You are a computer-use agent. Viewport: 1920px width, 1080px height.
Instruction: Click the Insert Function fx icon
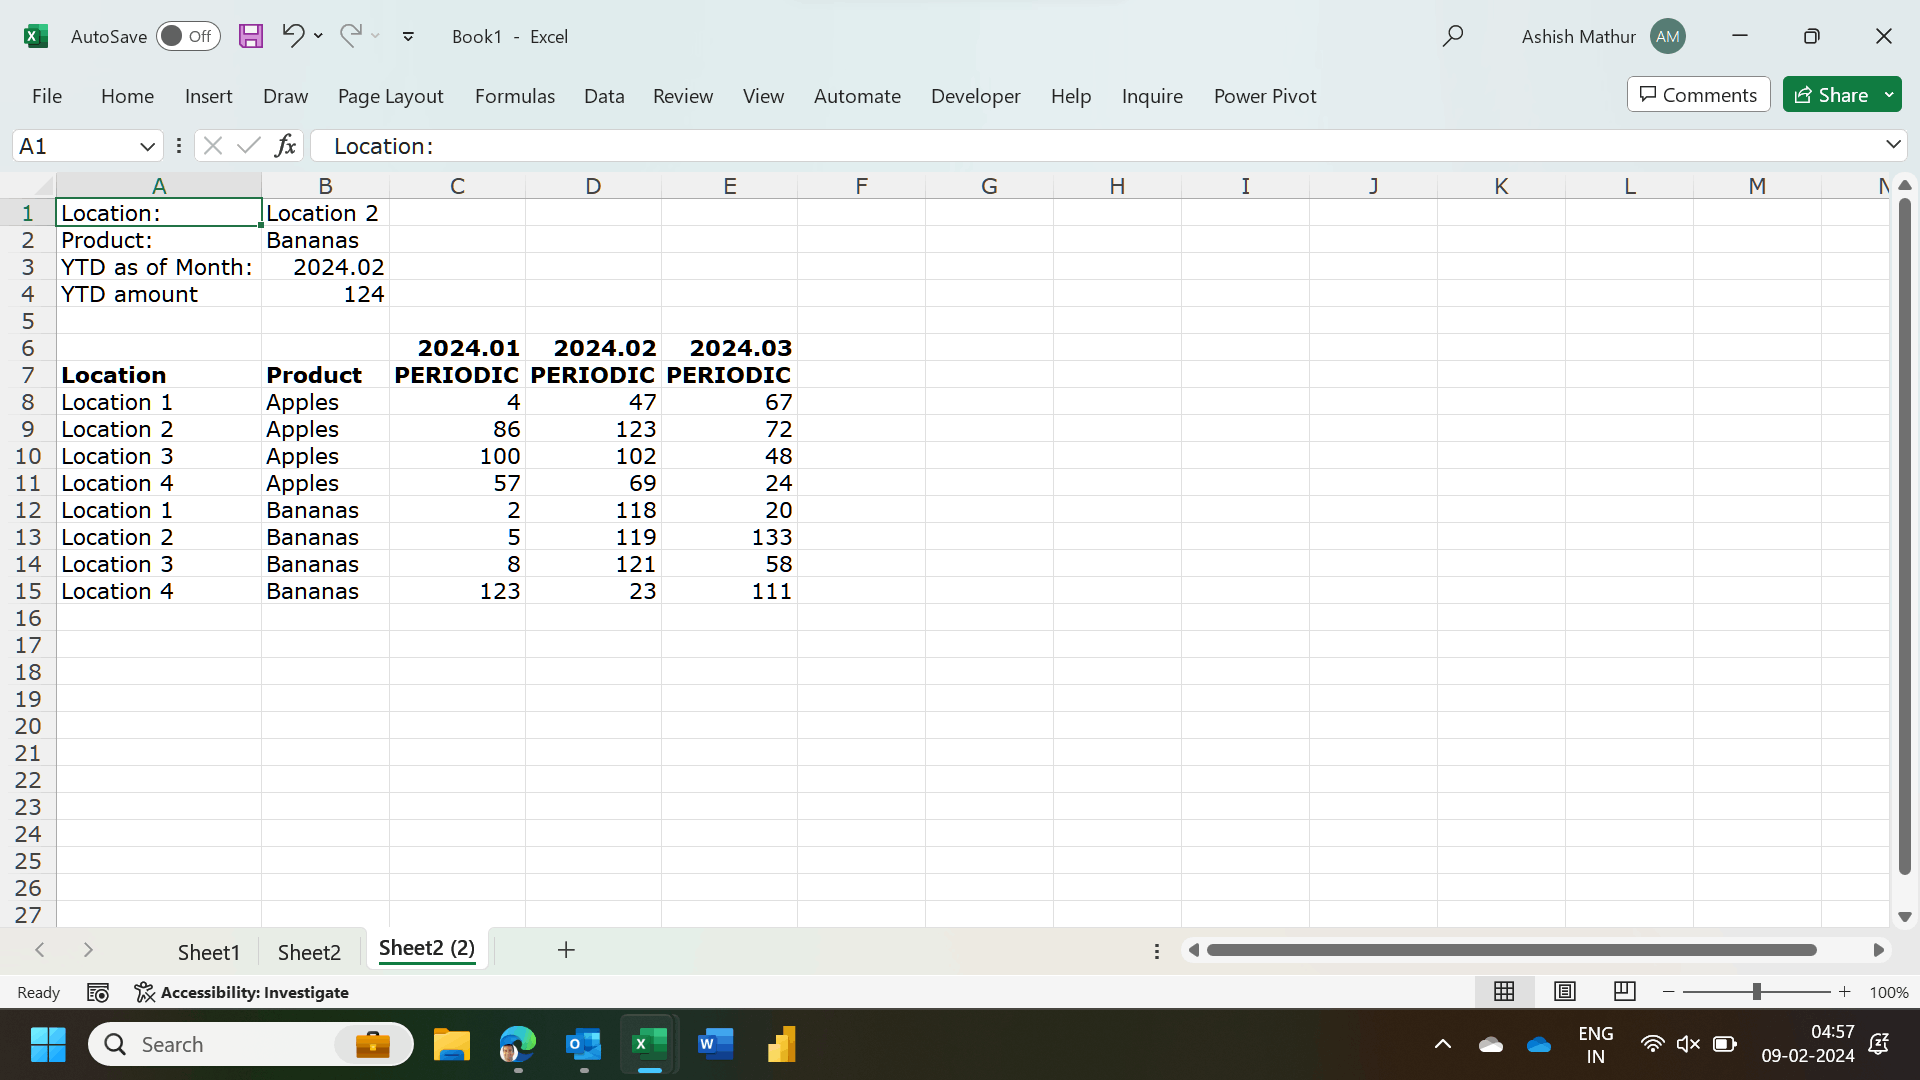click(285, 146)
